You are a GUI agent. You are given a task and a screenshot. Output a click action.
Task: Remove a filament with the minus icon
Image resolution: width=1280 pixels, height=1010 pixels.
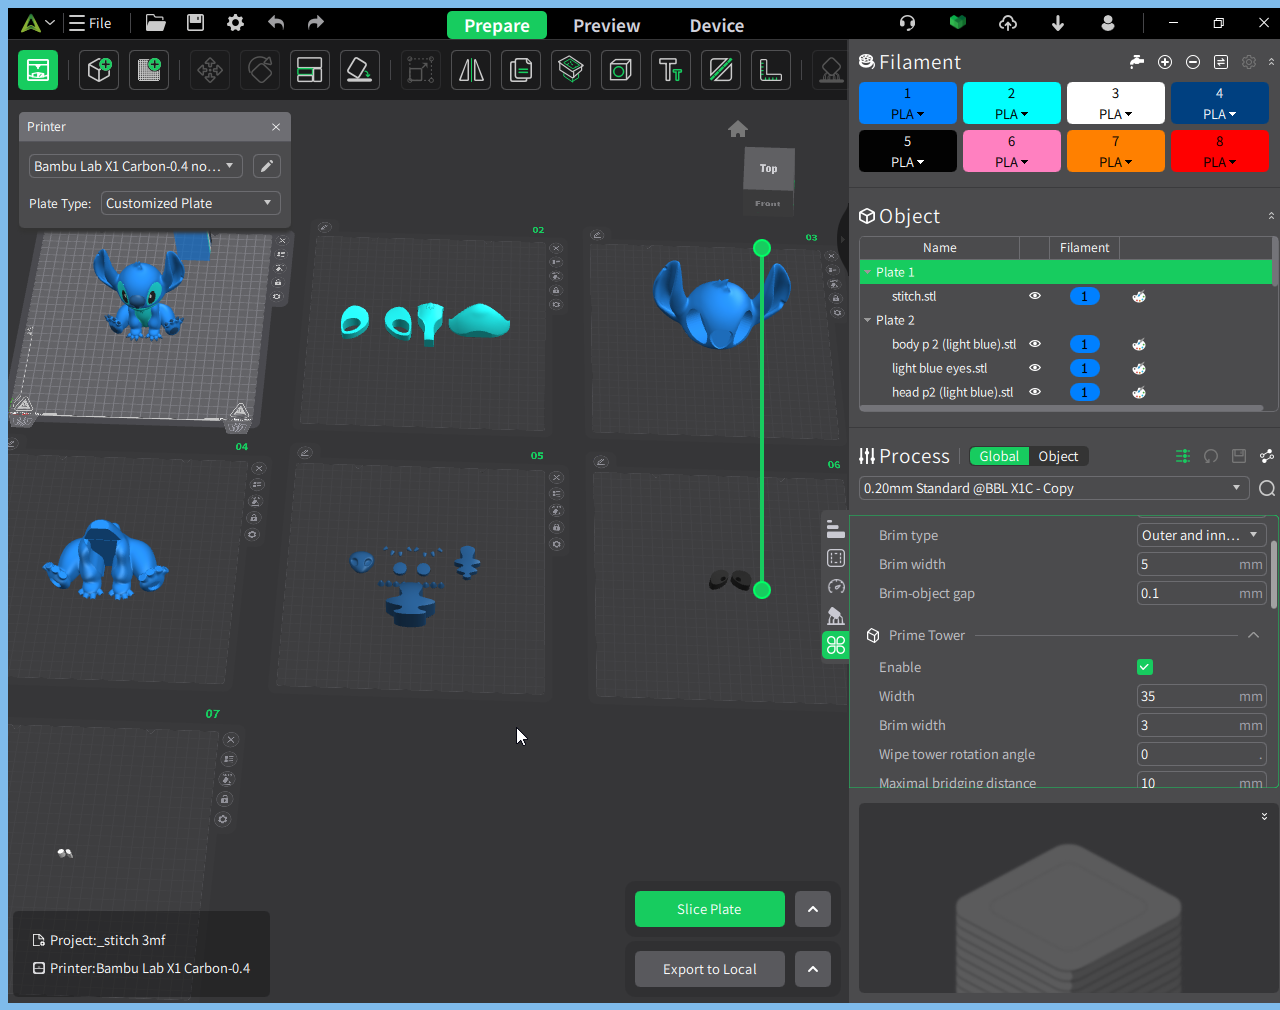click(x=1193, y=62)
